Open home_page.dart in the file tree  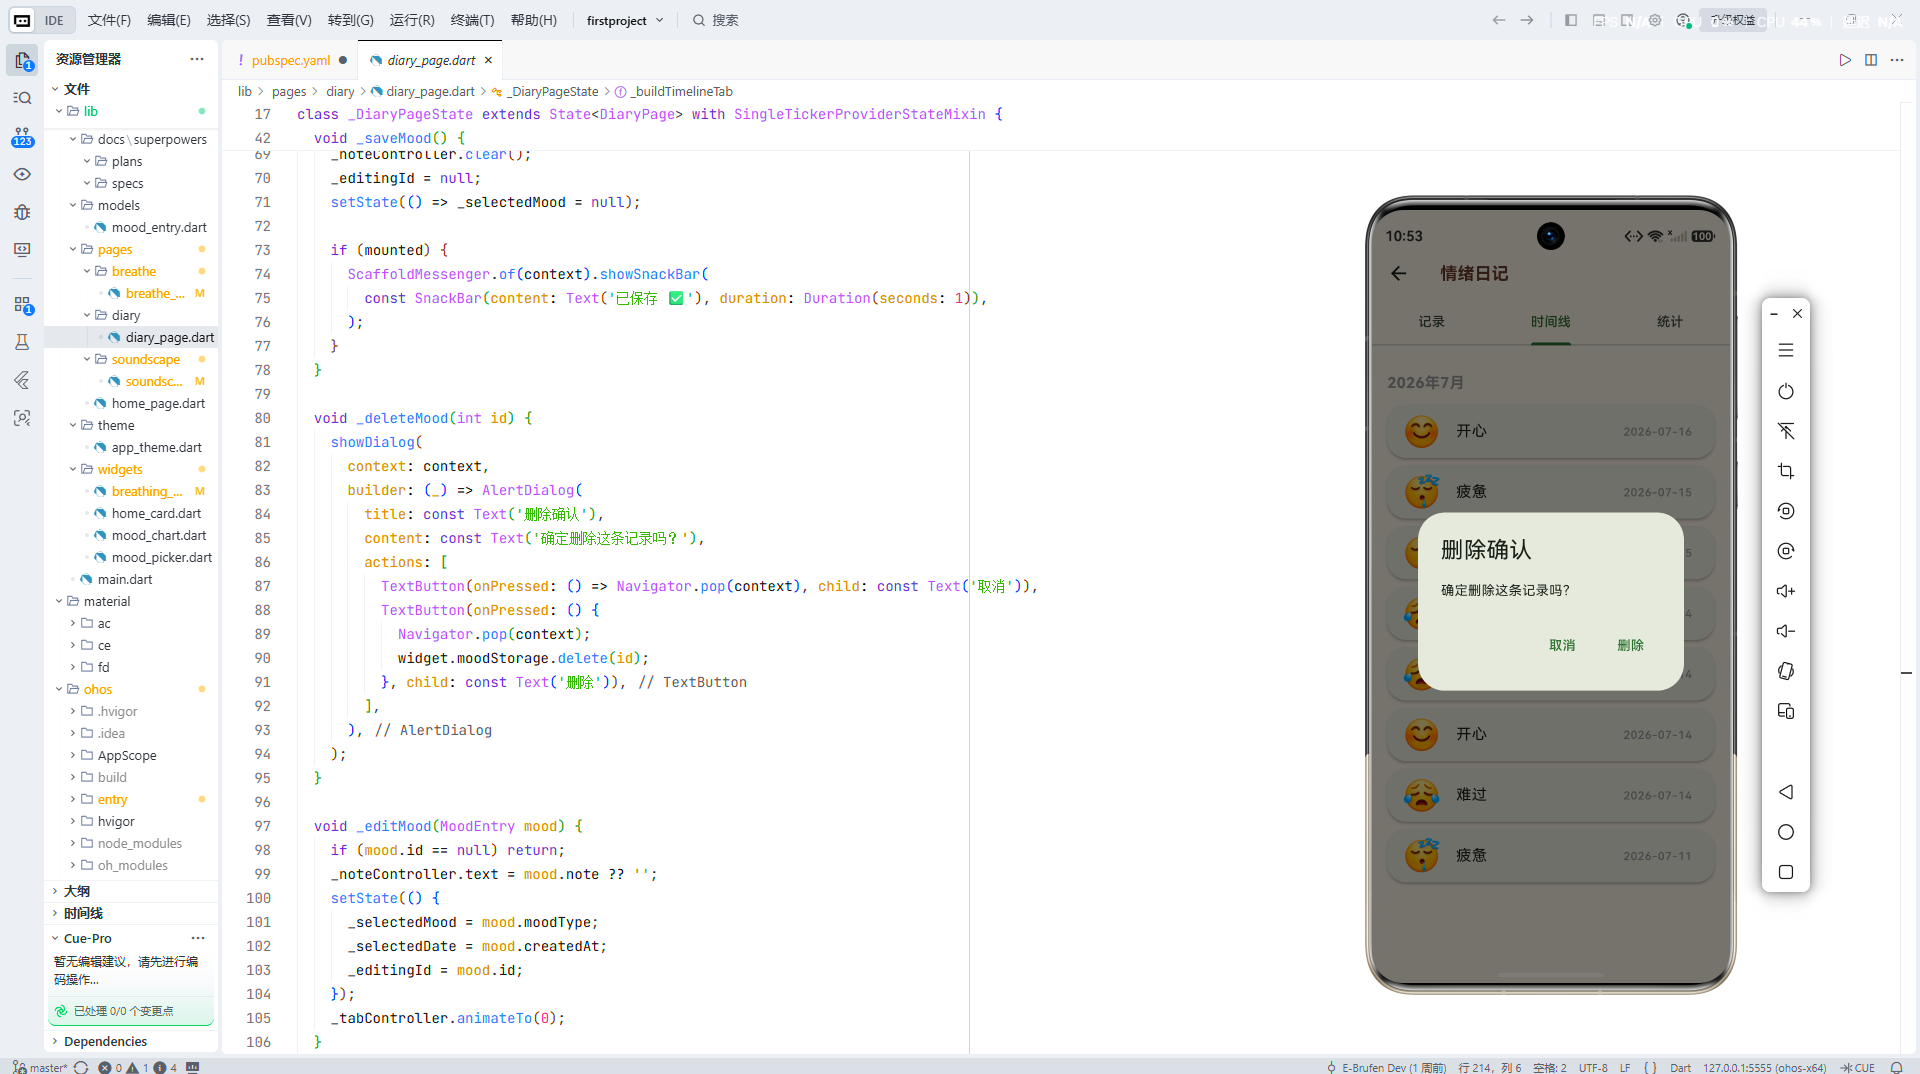tap(158, 403)
